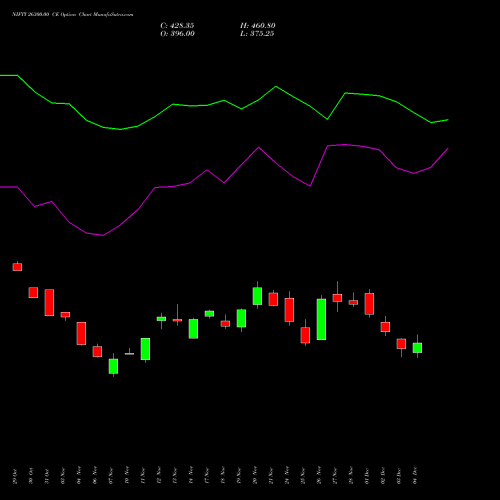Screen dimensions: 500x500
Task: Click the 28 Nov date label
Action: [x=351, y=476]
